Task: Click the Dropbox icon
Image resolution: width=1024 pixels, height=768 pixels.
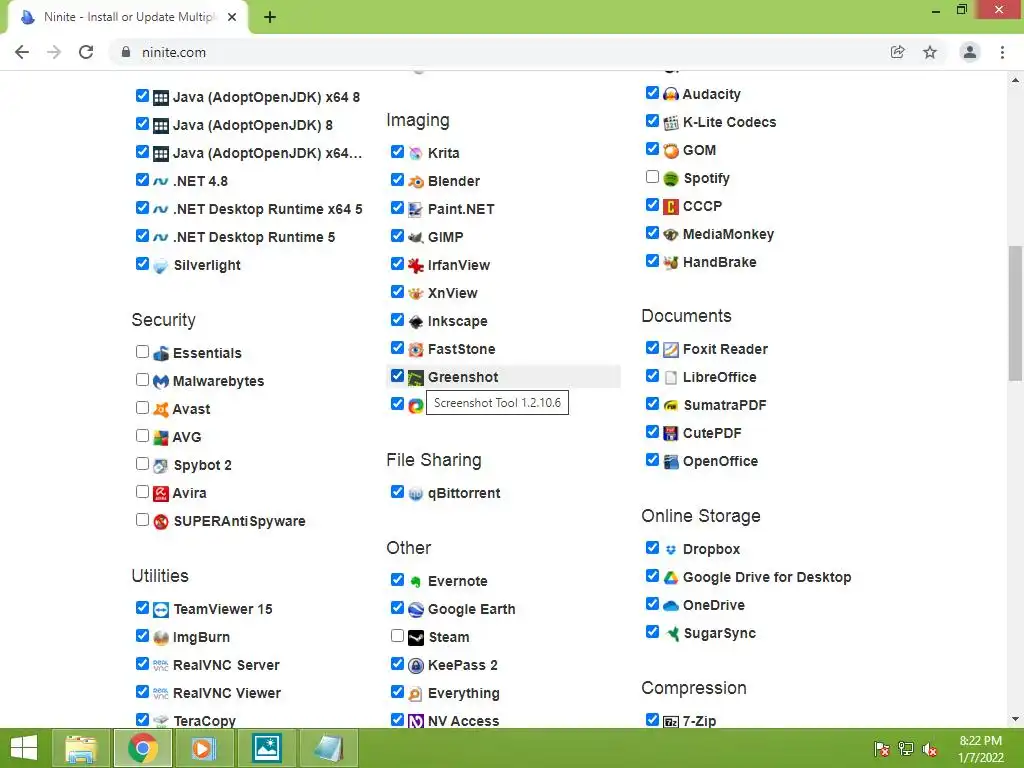Action: pyautogui.click(x=671, y=549)
